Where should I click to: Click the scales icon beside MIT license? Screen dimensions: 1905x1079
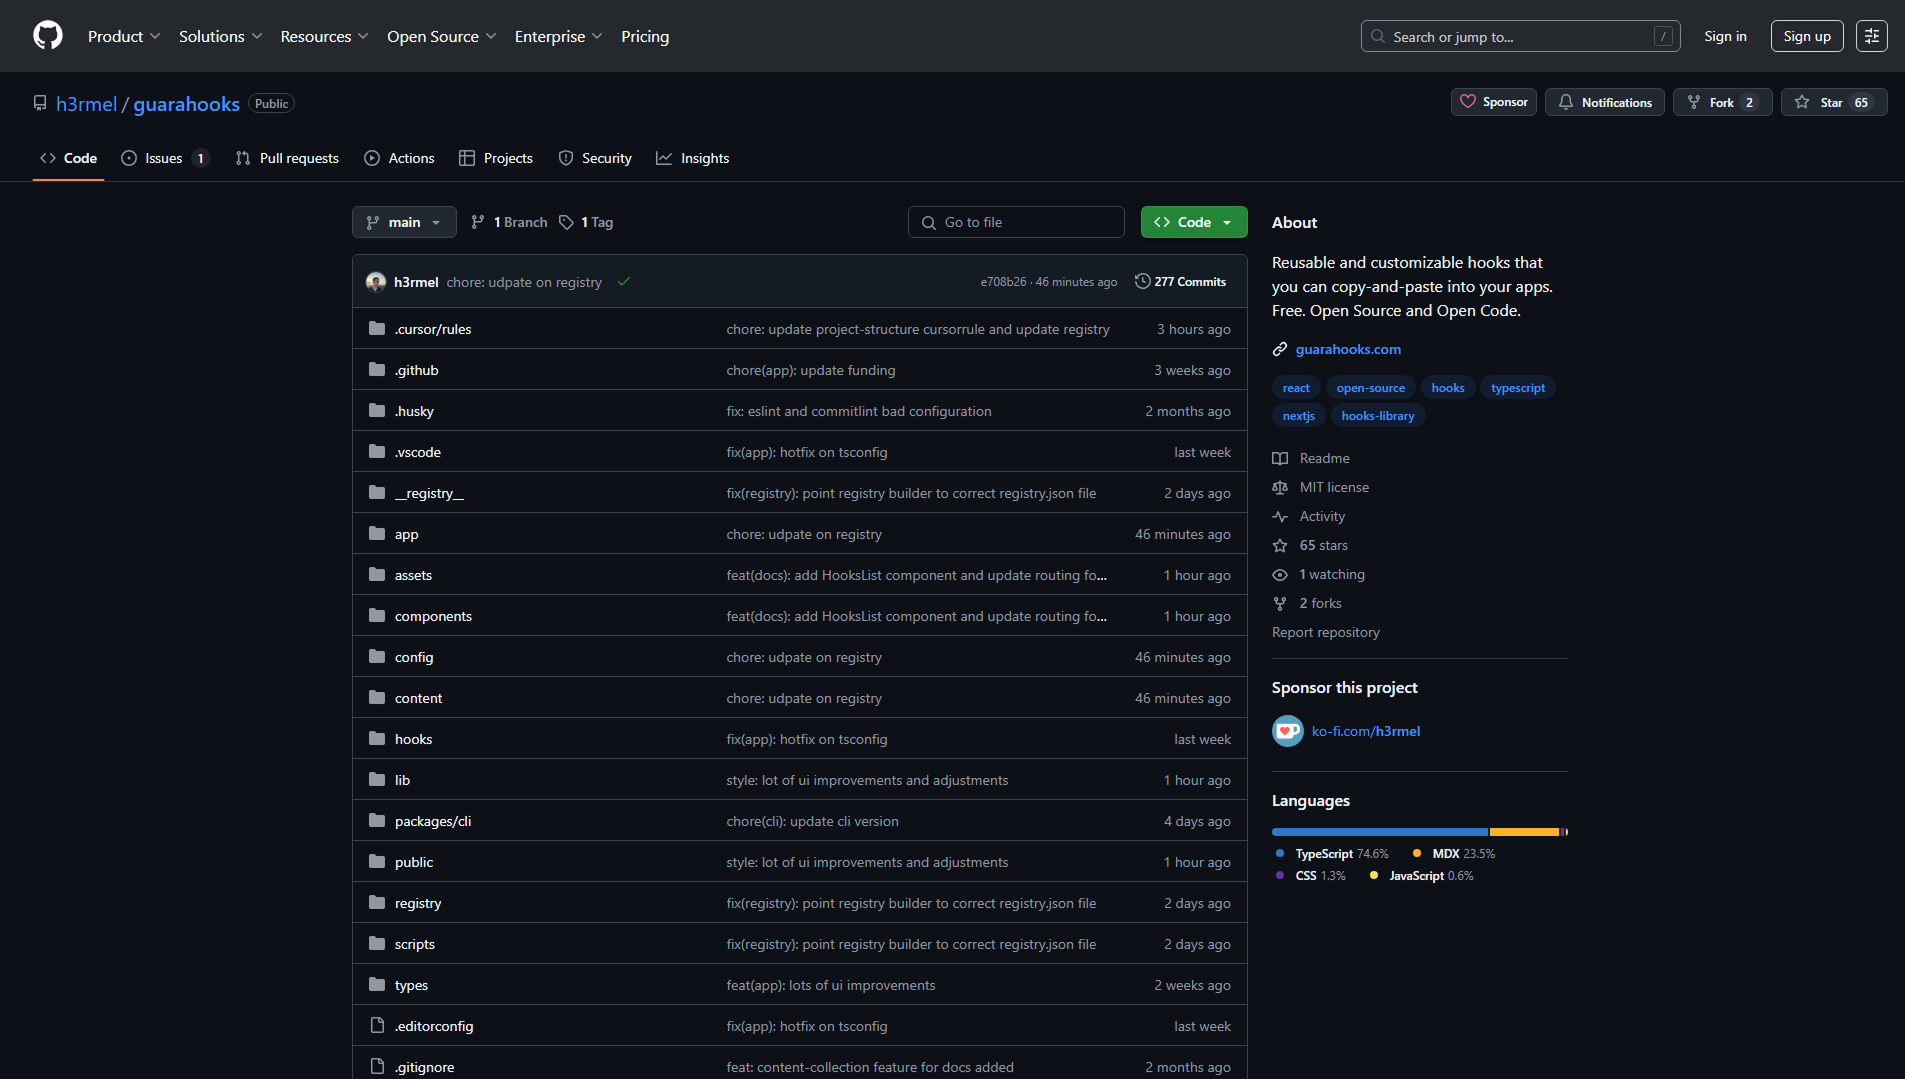1279,487
